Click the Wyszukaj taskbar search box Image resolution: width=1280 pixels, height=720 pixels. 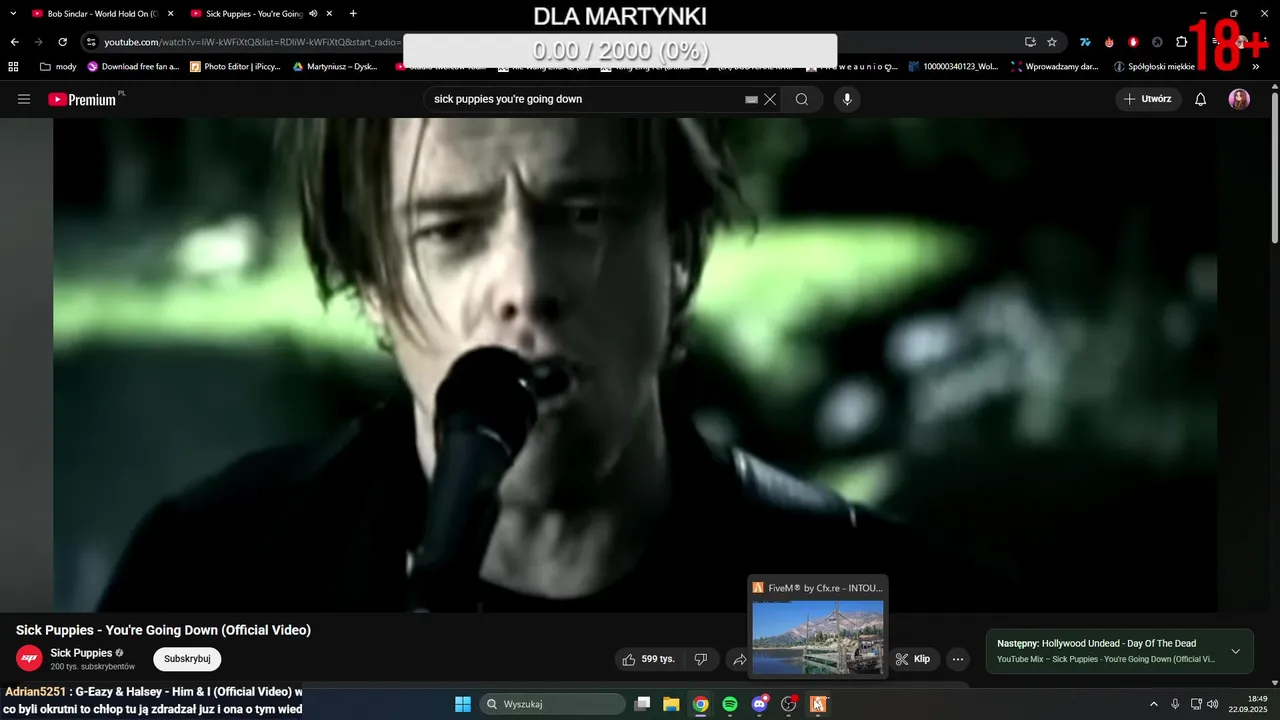click(552, 704)
